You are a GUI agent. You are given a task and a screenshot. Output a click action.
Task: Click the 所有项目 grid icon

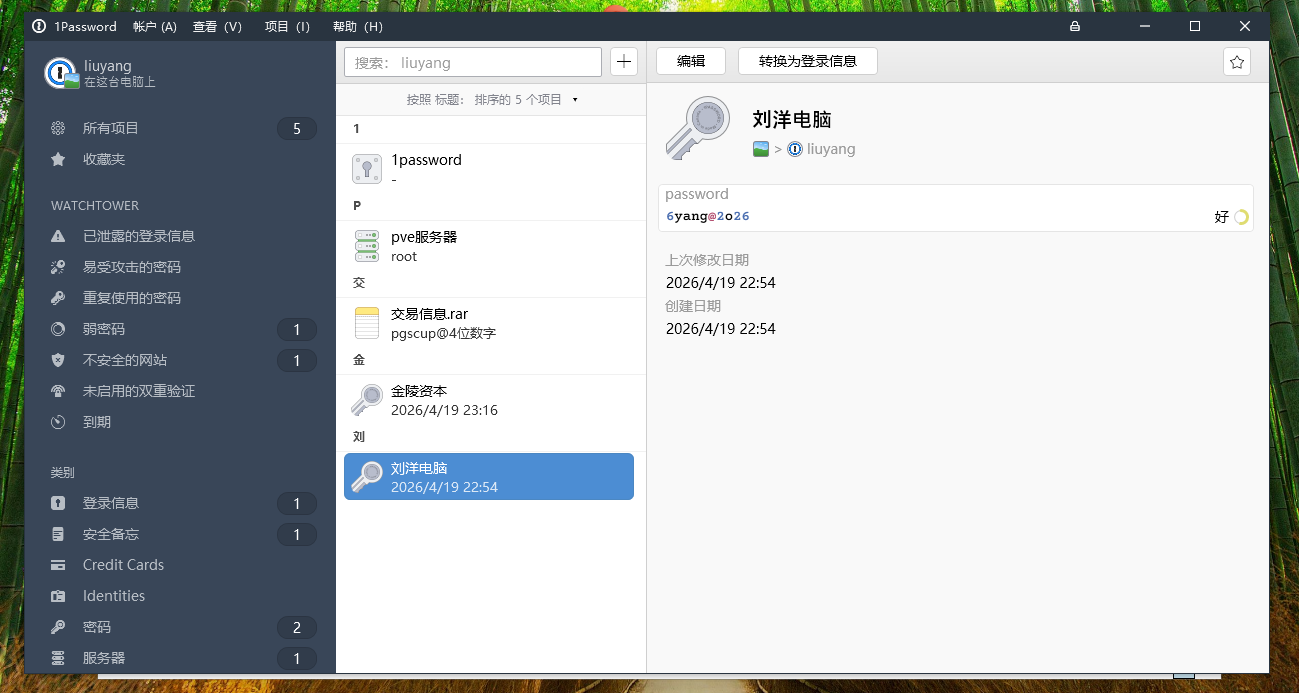tap(58, 128)
